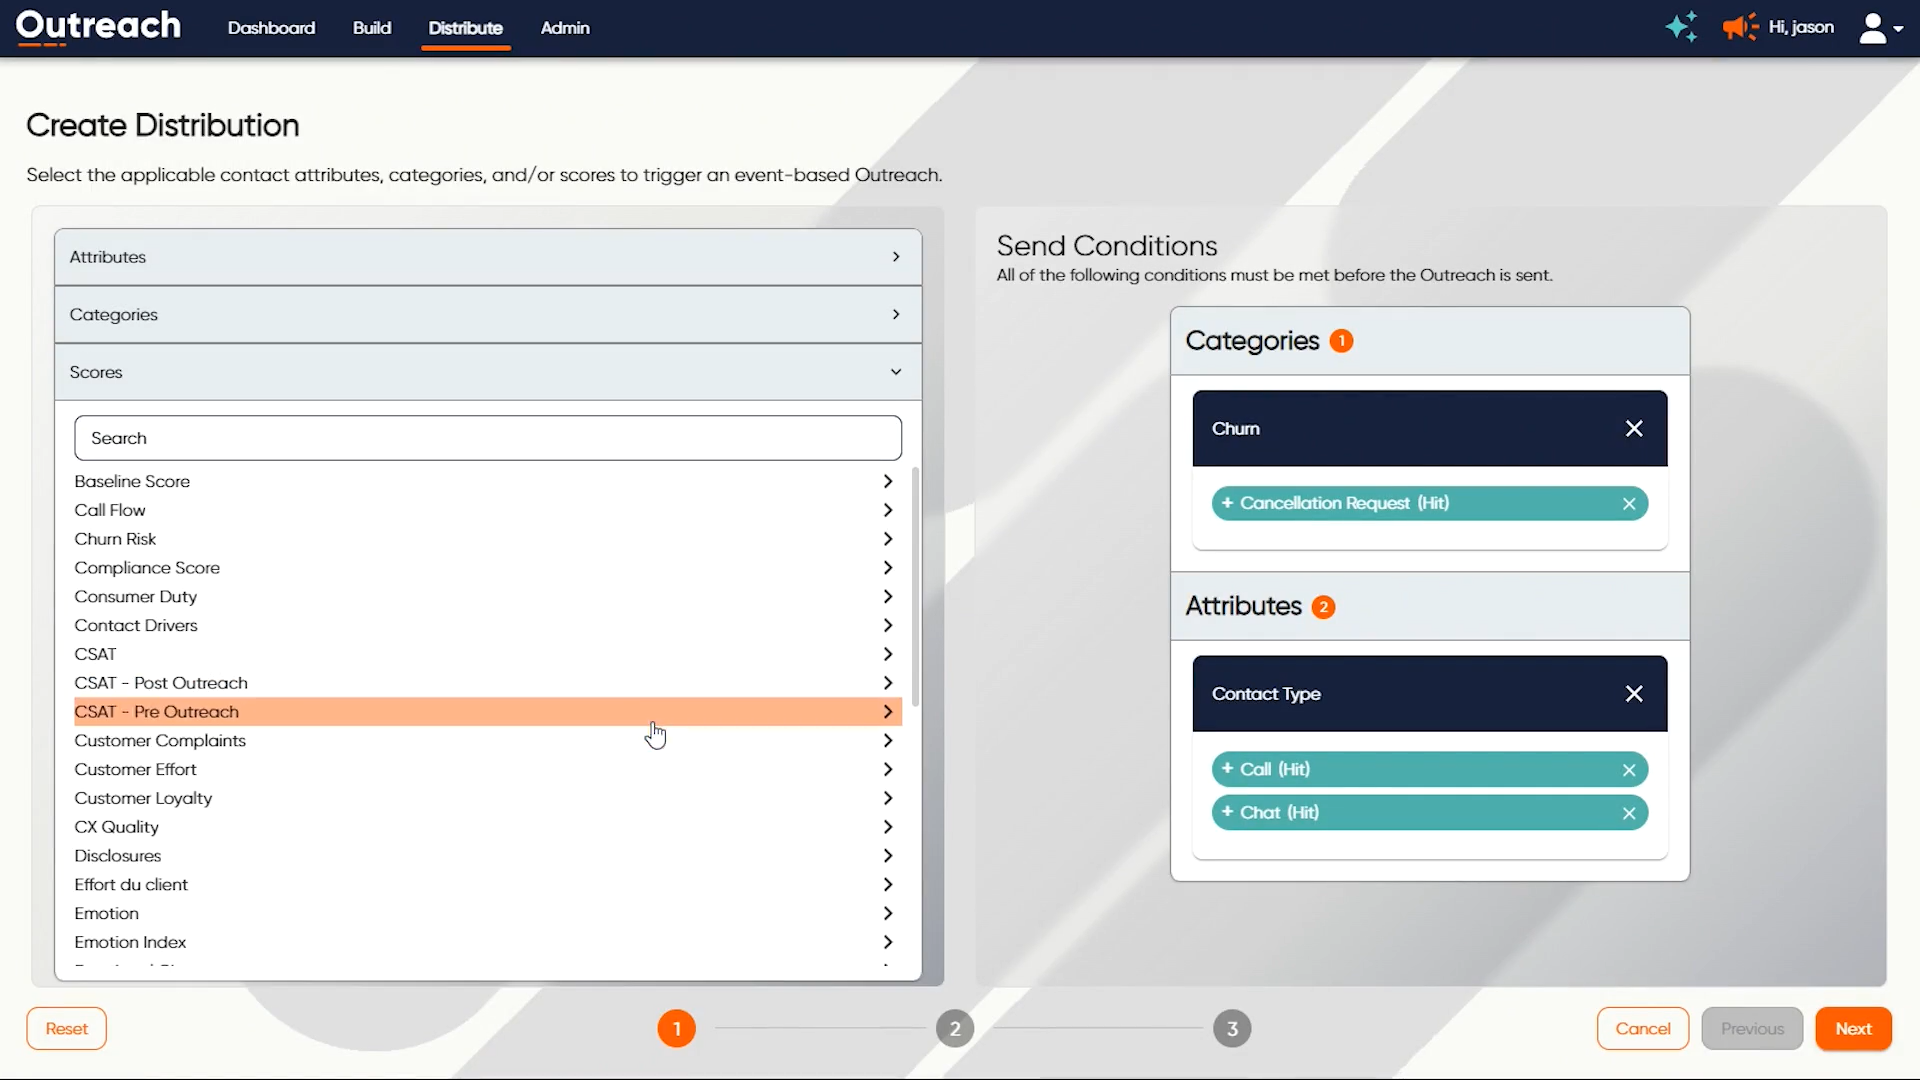Image resolution: width=1920 pixels, height=1080 pixels.
Task: Go to the Dashboard tab
Action: 271,28
